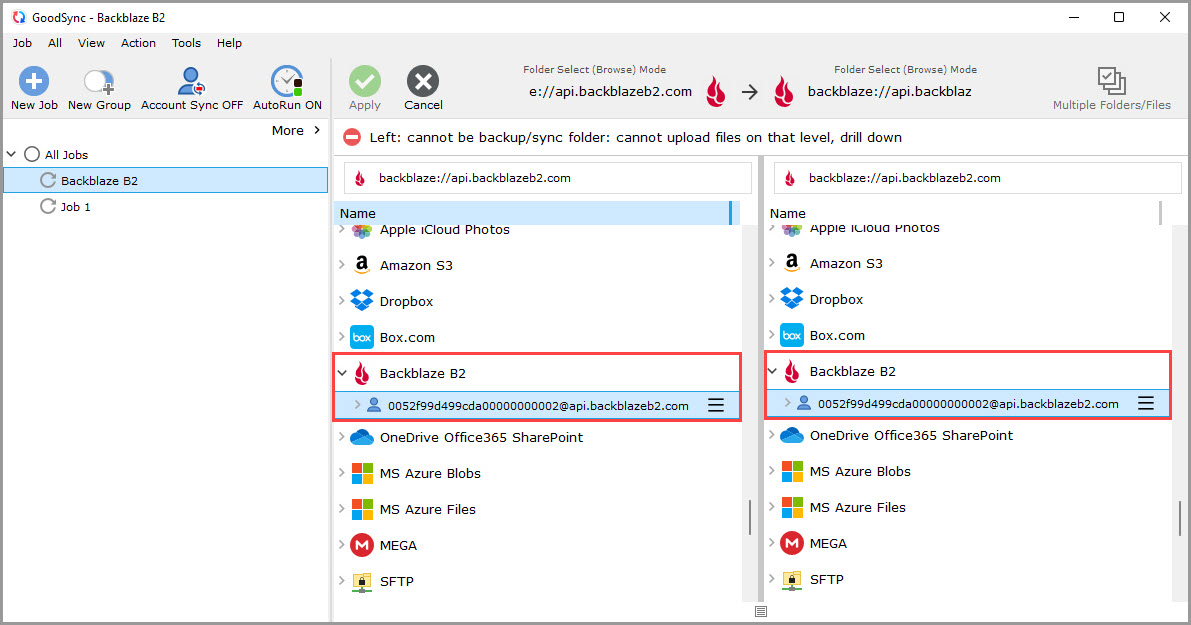Expand Dropbox in left panel

click(342, 301)
